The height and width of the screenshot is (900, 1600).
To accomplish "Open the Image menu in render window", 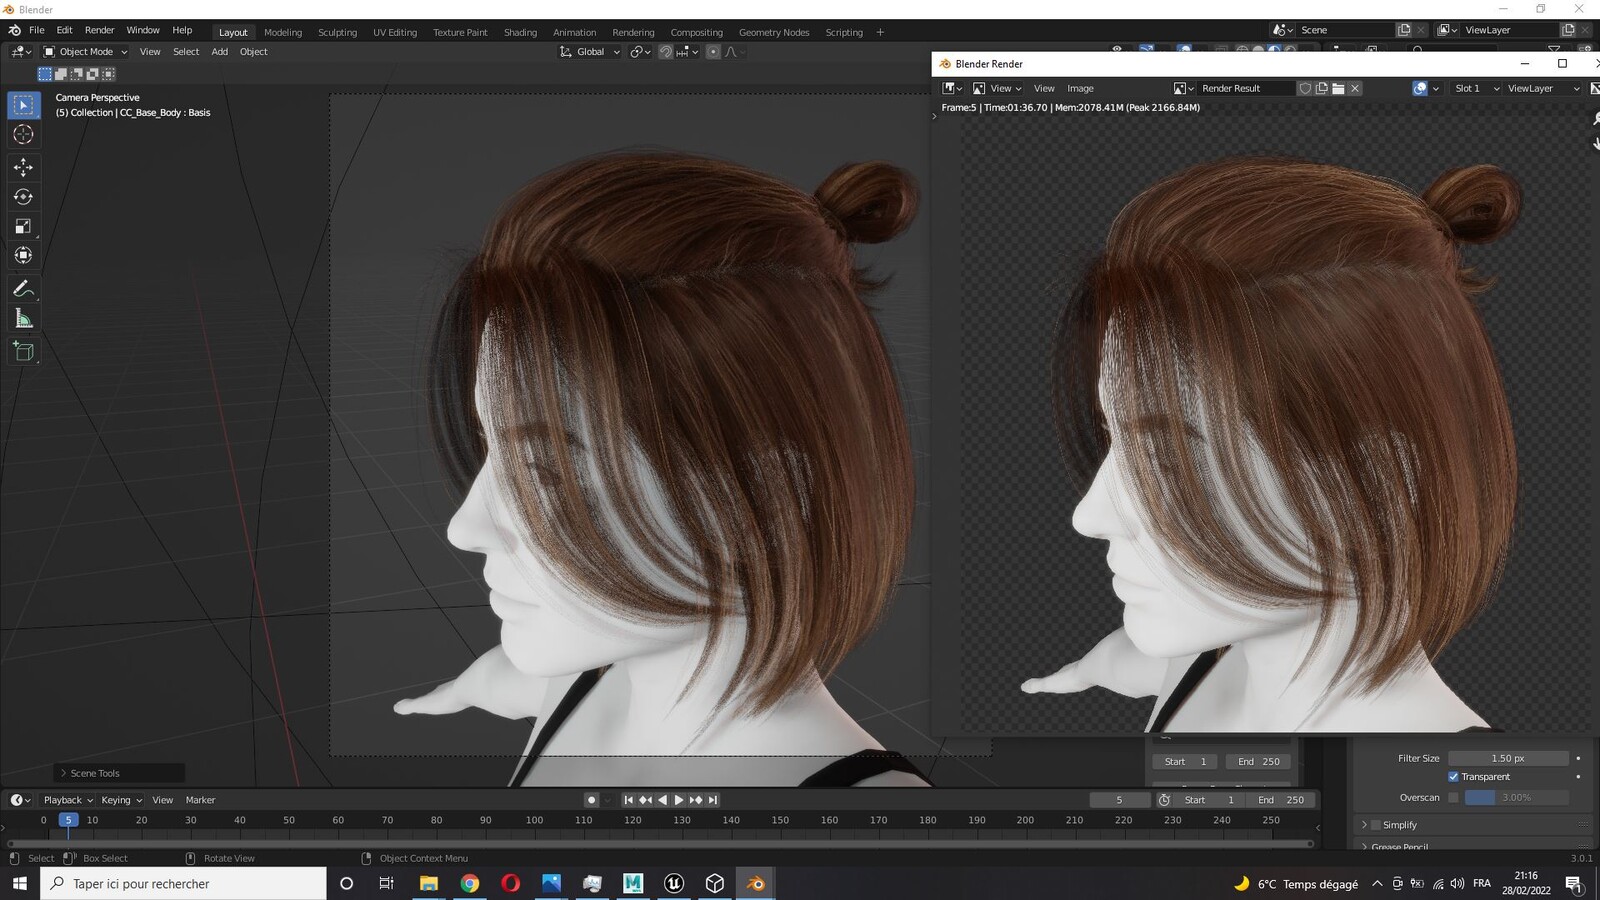I will coord(1080,88).
